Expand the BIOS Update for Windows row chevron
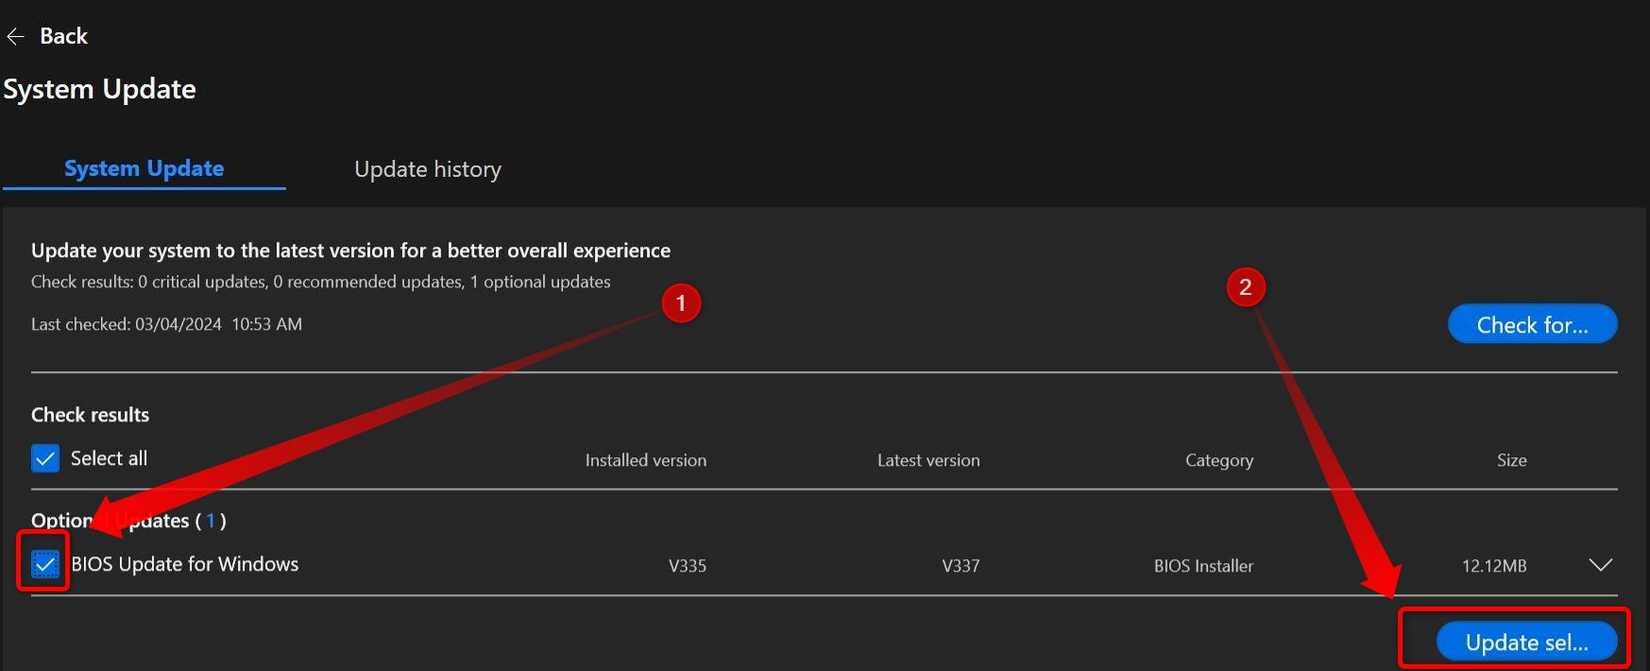This screenshot has width=1650, height=671. pos(1600,563)
